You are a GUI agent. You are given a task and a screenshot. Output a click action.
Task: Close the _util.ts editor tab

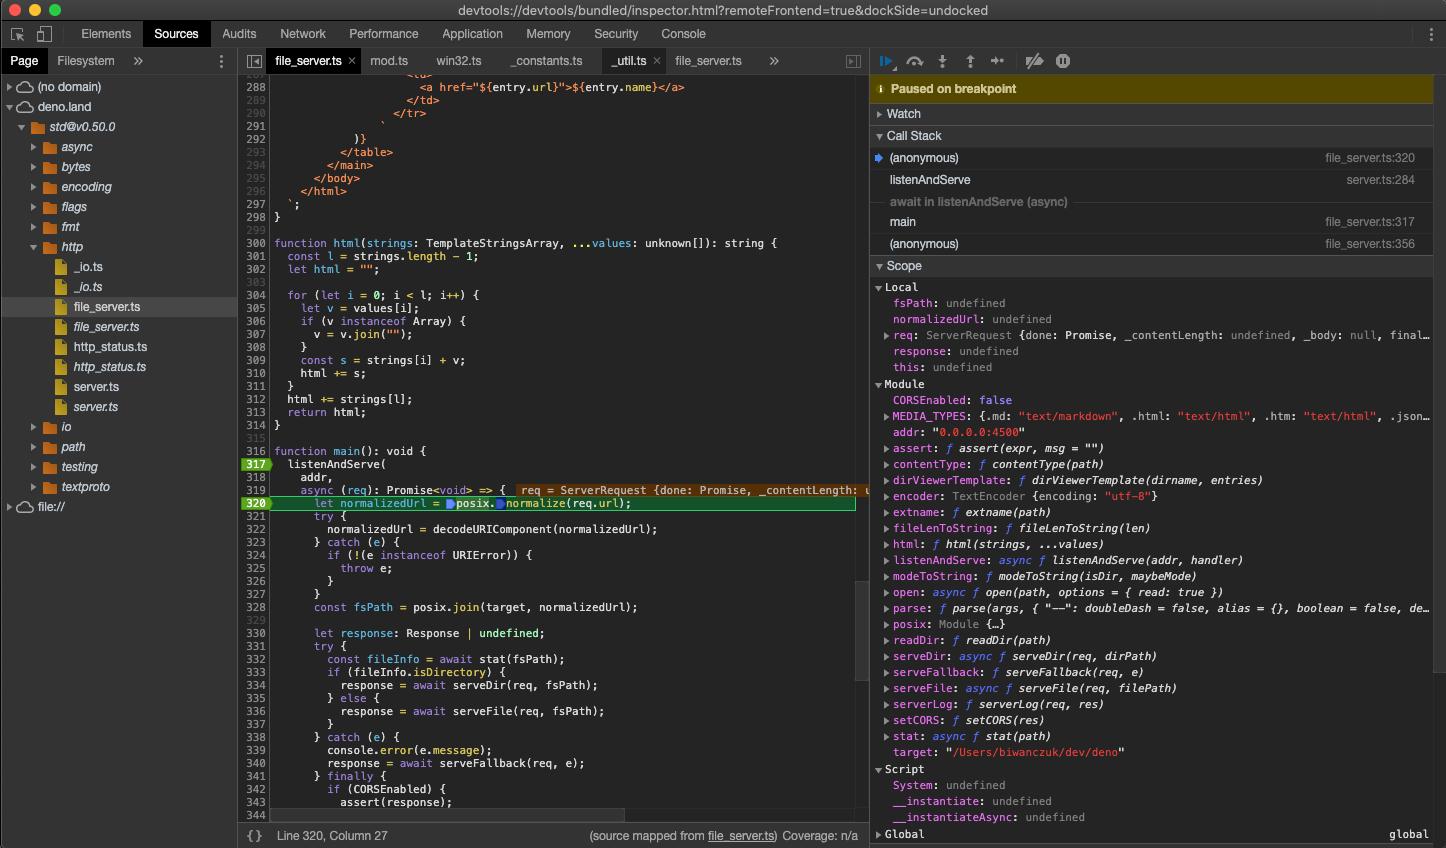click(657, 61)
